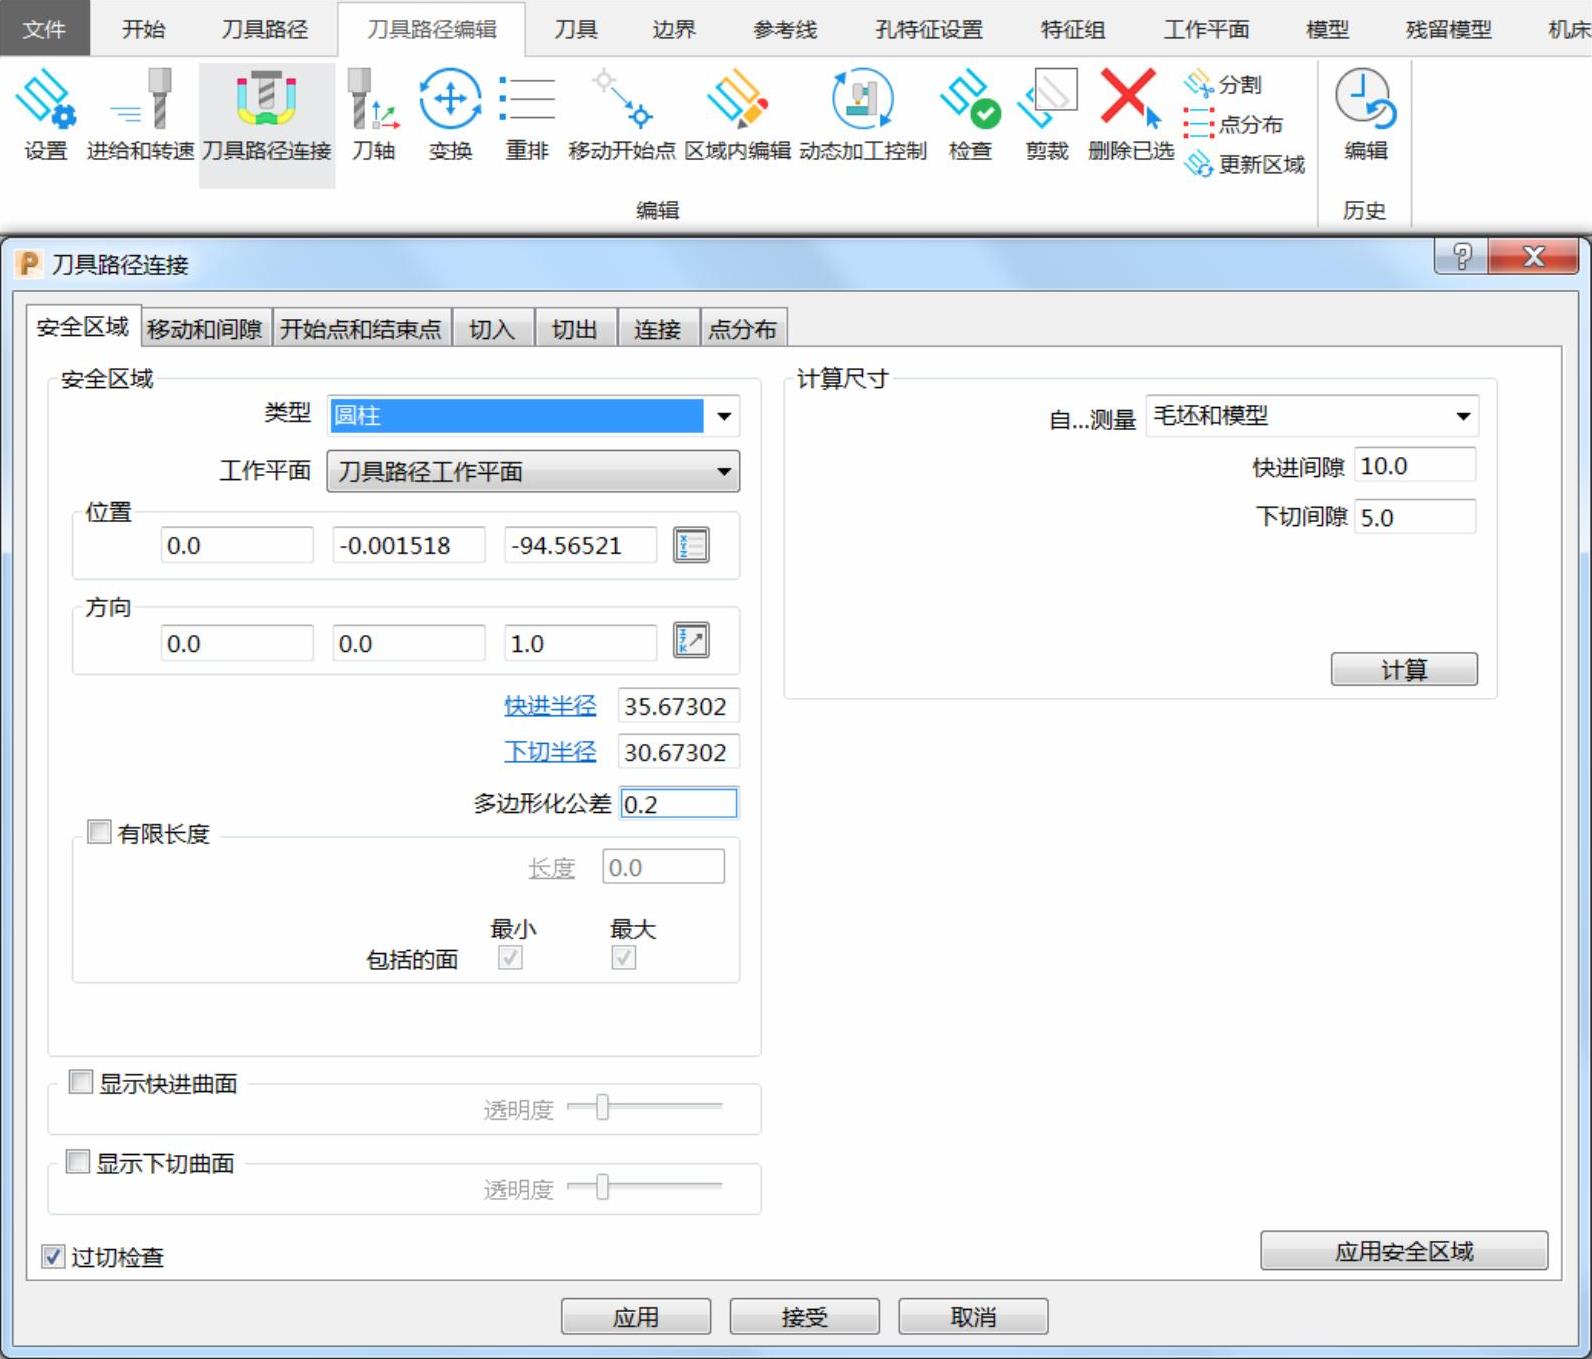Click the position field showing -94.56521
The width and height of the screenshot is (1592, 1359).
(x=581, y=545)
